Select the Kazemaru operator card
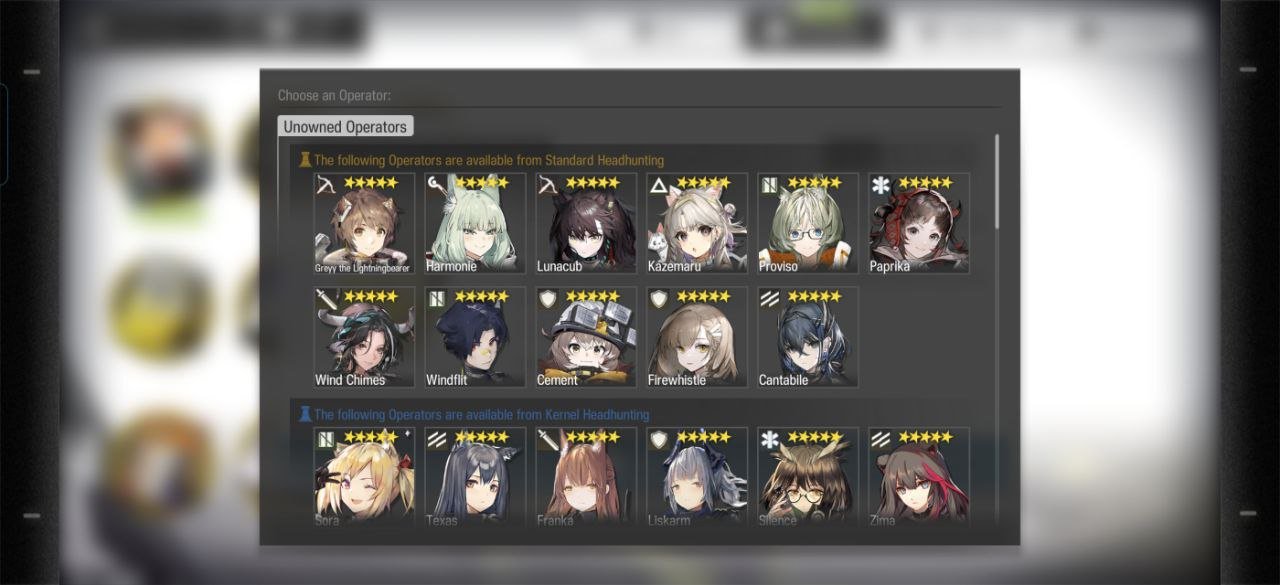Viewport: 1280px width, 585px height. coord(697,224)
